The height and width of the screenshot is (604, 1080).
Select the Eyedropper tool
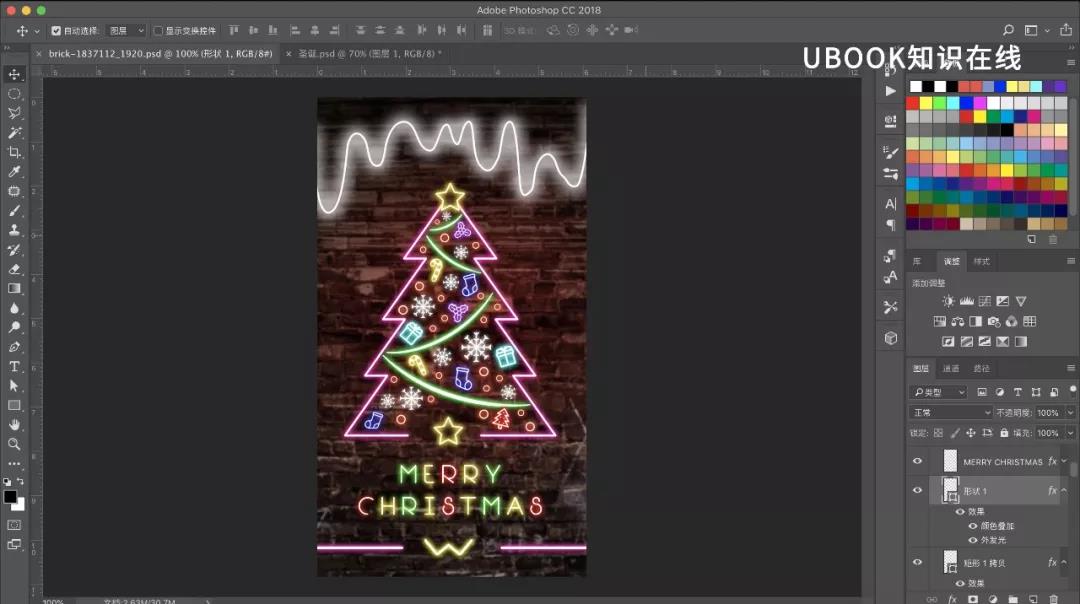click(x=14, y=171)
